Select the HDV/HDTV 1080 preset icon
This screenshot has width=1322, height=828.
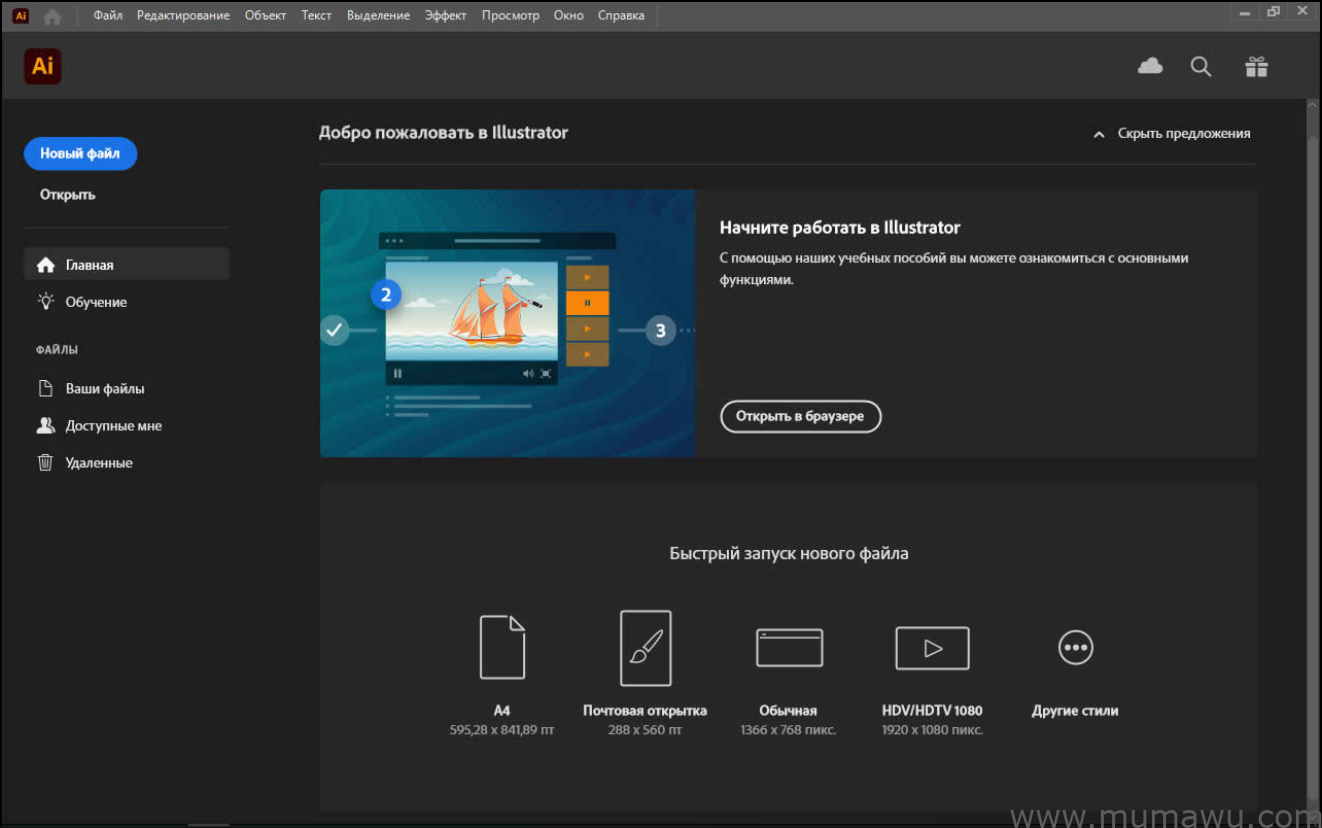click(932, 648)
